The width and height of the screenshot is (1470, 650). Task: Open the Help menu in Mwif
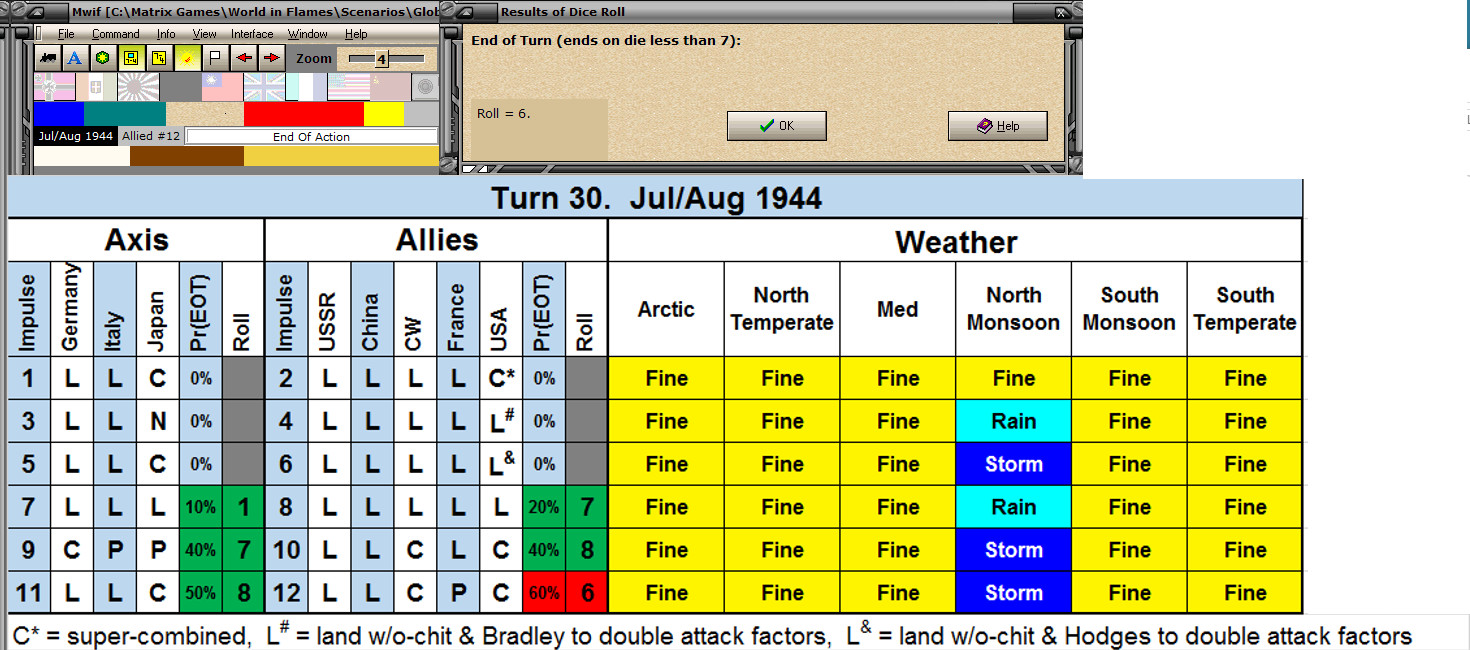tap(356, 34)
